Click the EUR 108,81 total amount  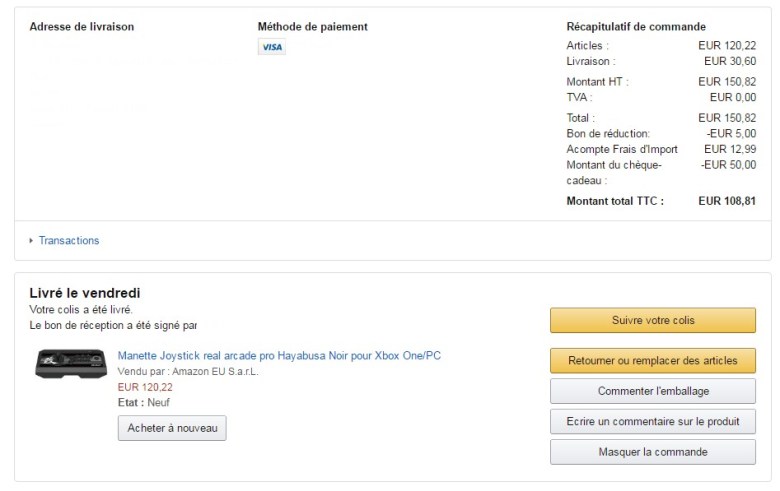[x=727, y=201]
